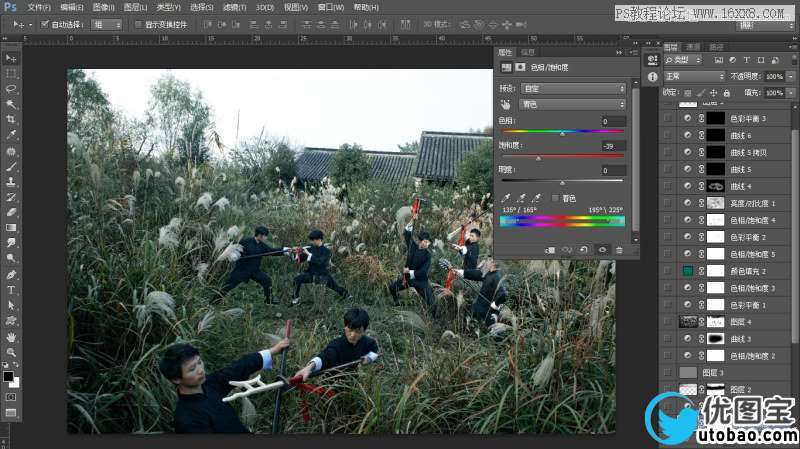The image size is (800, 449).
Task: Select the Eyedropper tool in toolbox
Action: (11, 135)
